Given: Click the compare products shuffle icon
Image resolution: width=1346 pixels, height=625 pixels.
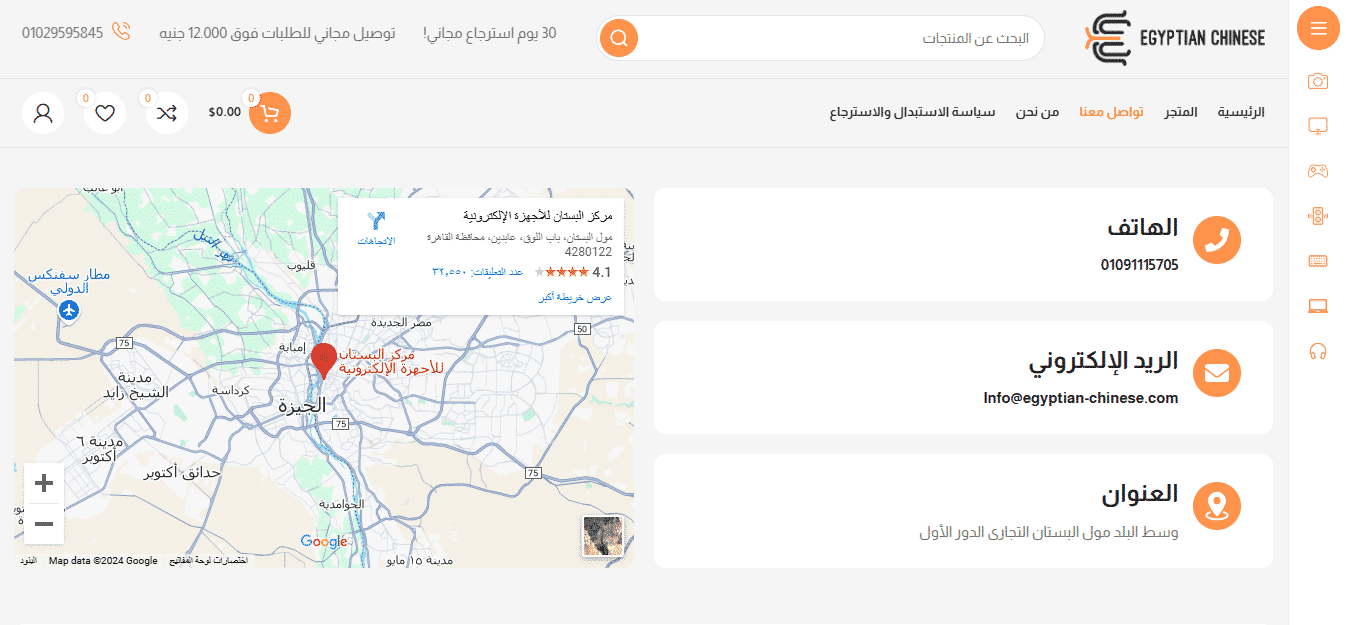Looking at the screenshot, I should click(x=166, y=113).
